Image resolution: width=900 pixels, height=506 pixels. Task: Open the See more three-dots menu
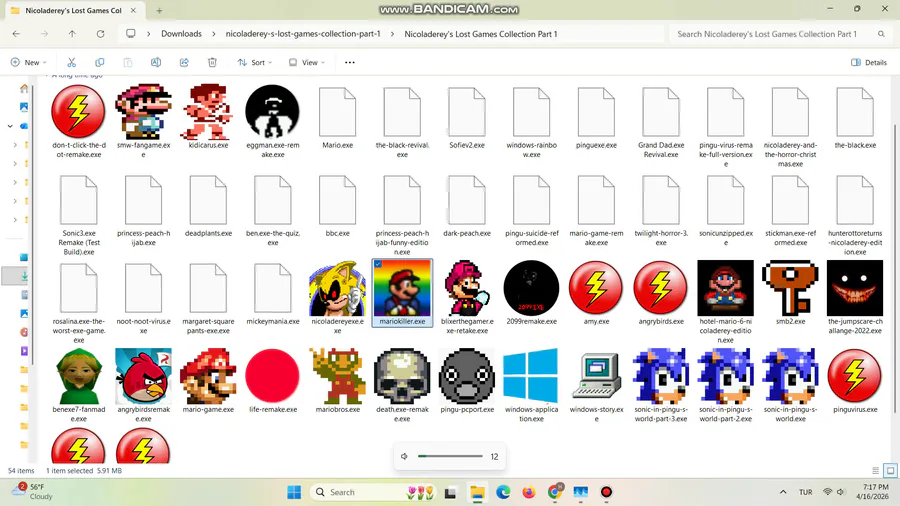pos(350,62)
